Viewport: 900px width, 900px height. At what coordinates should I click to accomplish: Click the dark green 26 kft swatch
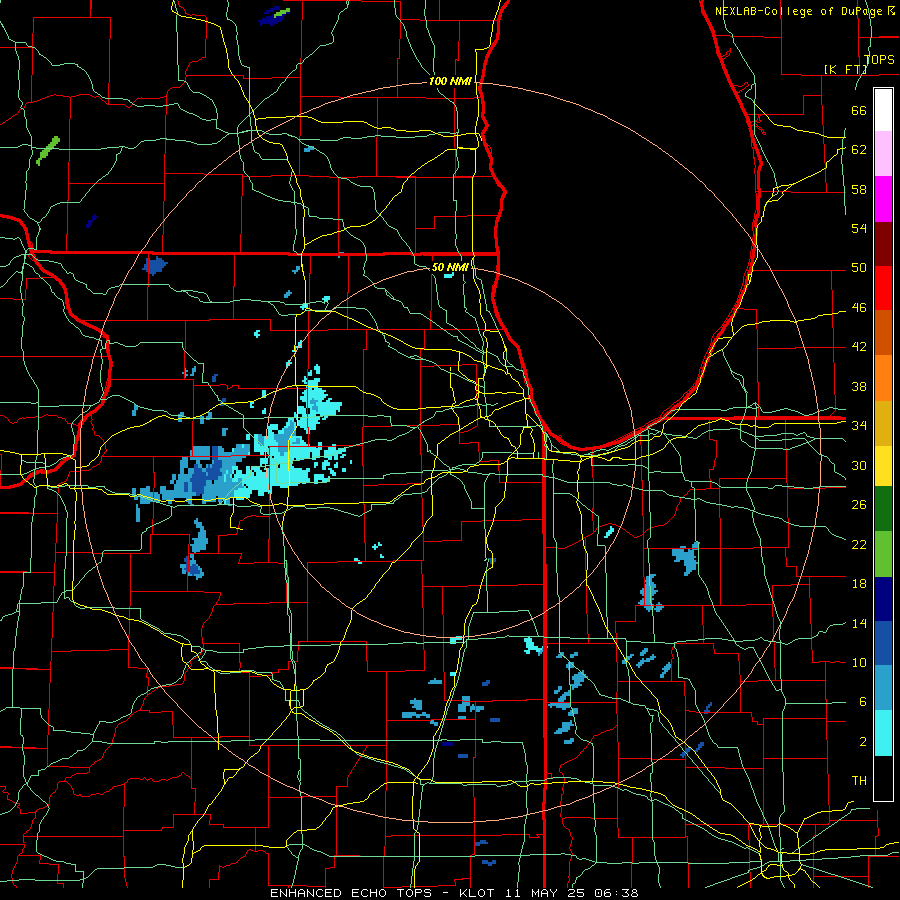pyautogui.click(x=883, y=509)
